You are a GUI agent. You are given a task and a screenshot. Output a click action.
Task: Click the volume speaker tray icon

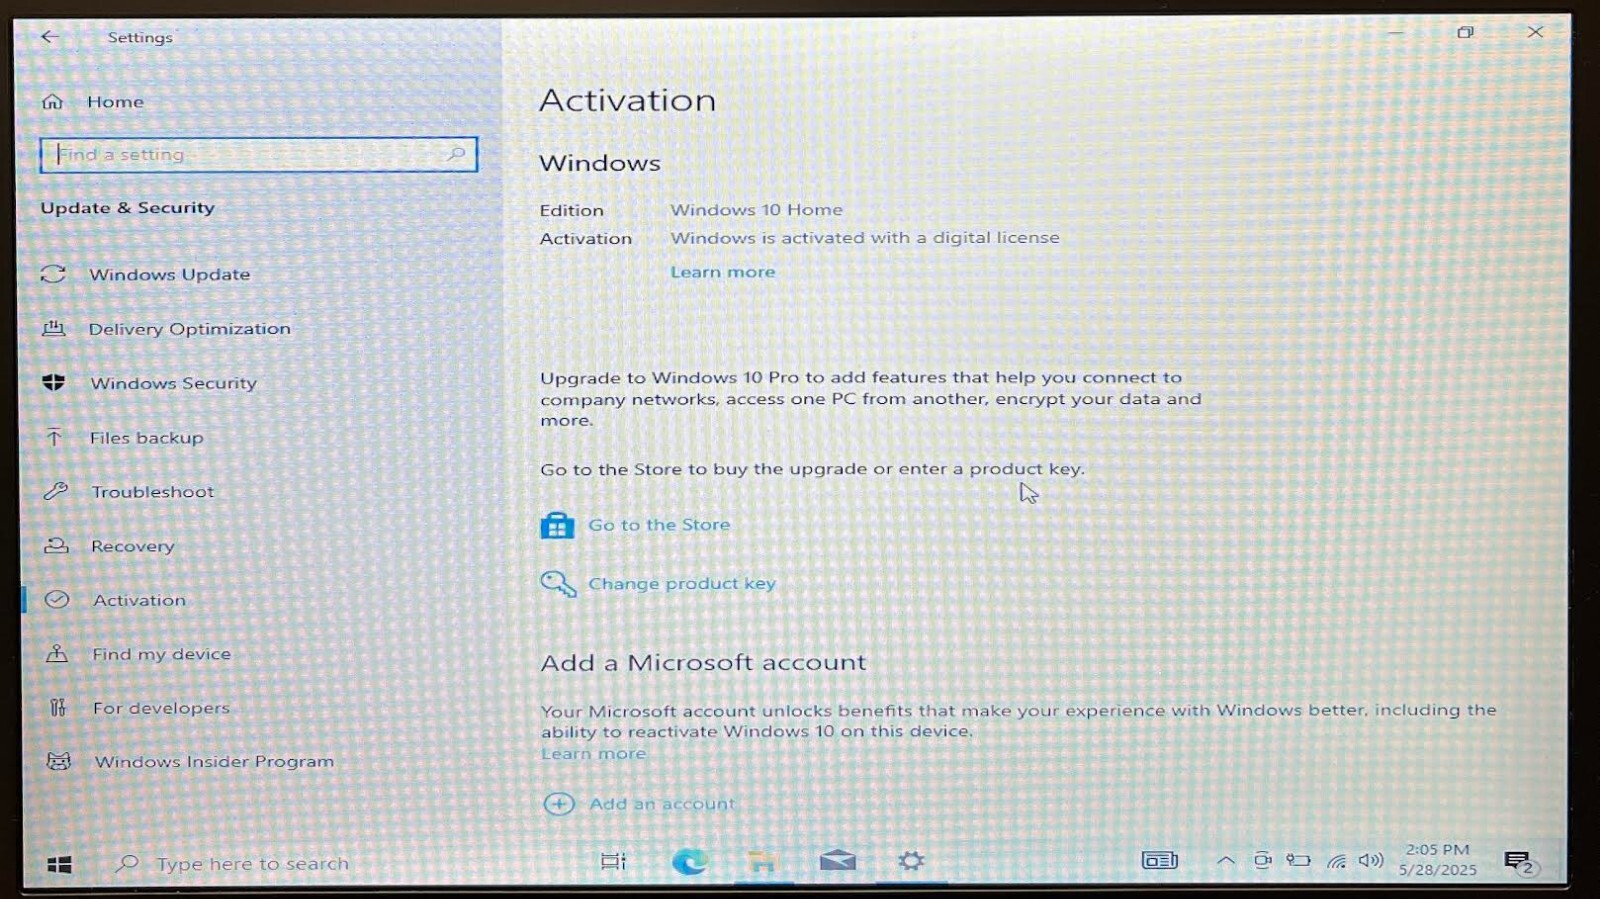[1371, 861]
